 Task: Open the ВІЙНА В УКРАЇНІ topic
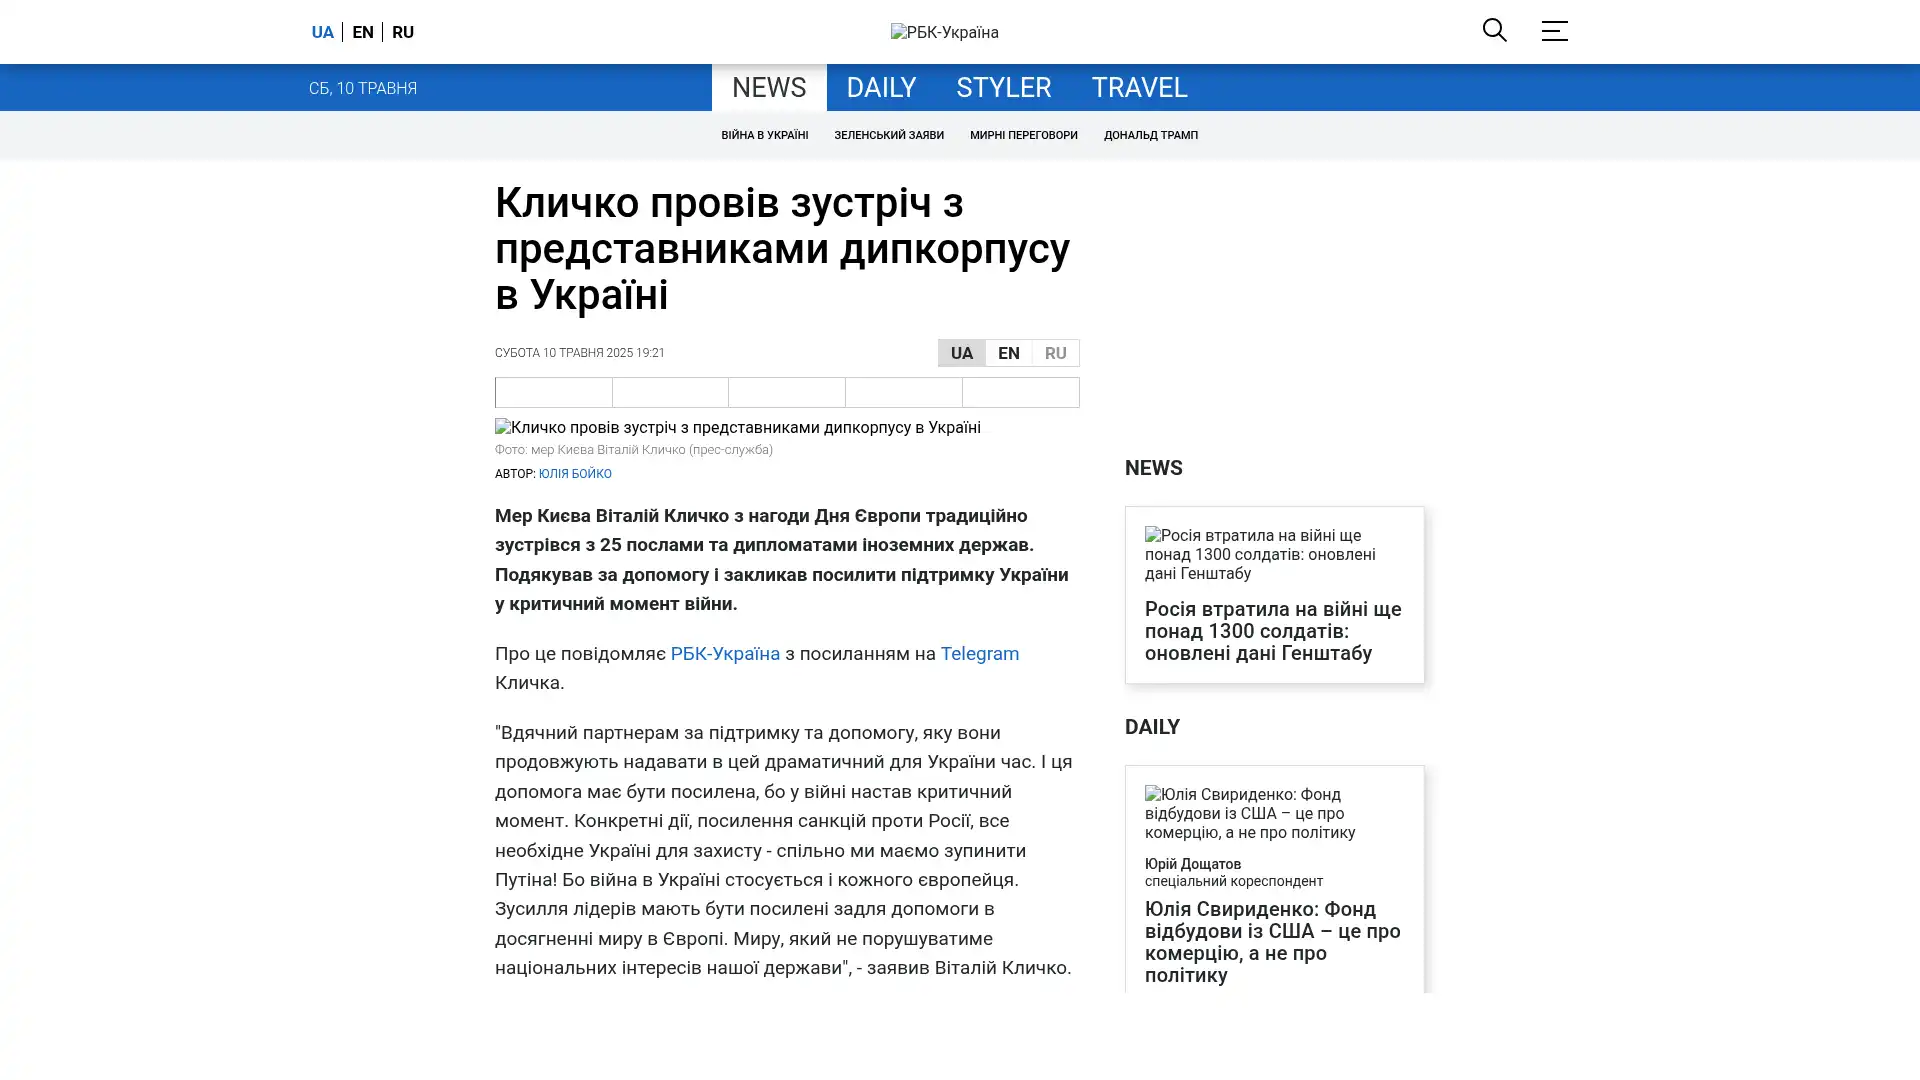pos(764,135)
